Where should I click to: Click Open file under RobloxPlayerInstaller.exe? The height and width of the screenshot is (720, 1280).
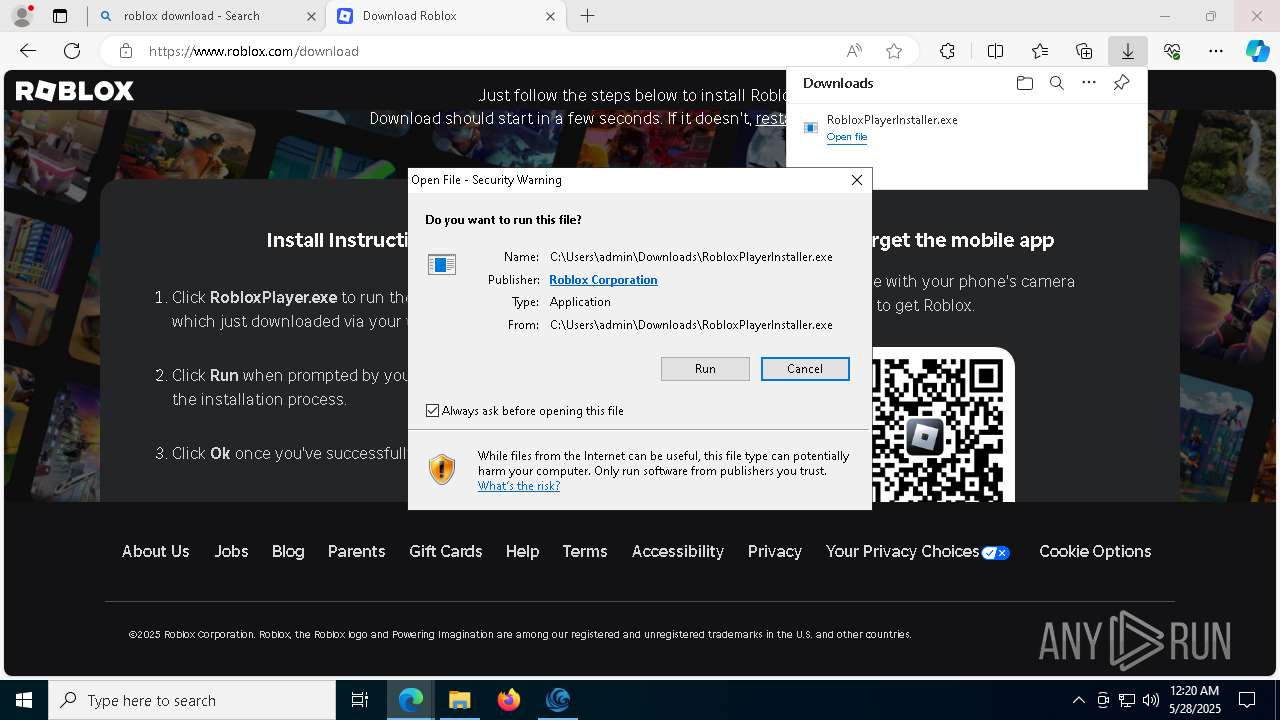click(x=847, y=137)
